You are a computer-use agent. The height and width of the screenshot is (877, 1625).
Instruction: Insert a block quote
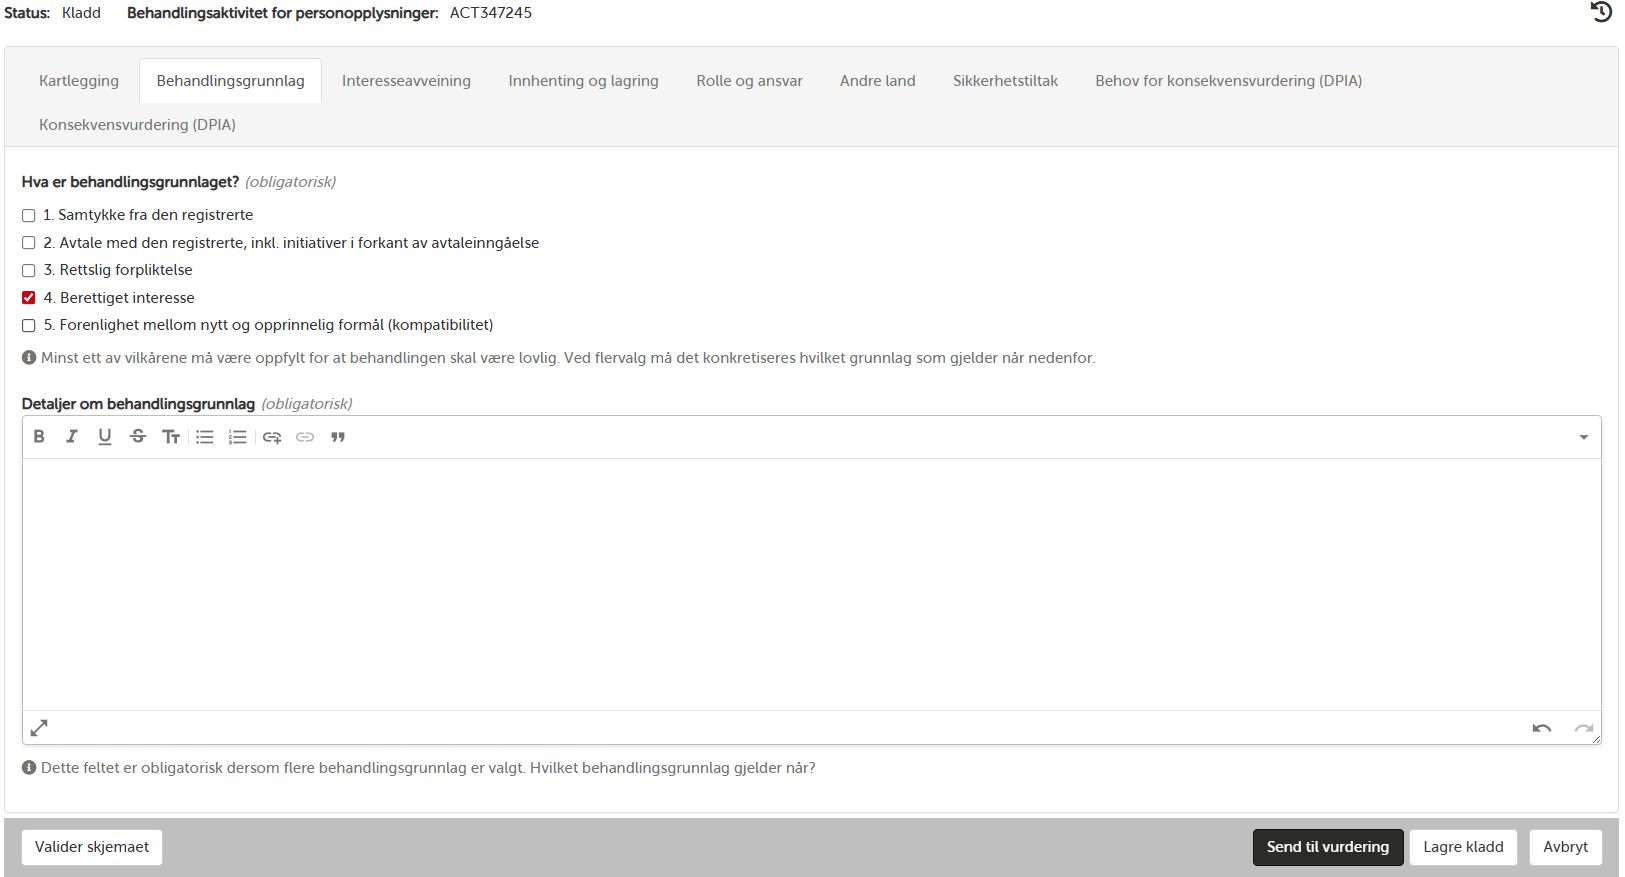pyautogui.click(x=338, y=437)
